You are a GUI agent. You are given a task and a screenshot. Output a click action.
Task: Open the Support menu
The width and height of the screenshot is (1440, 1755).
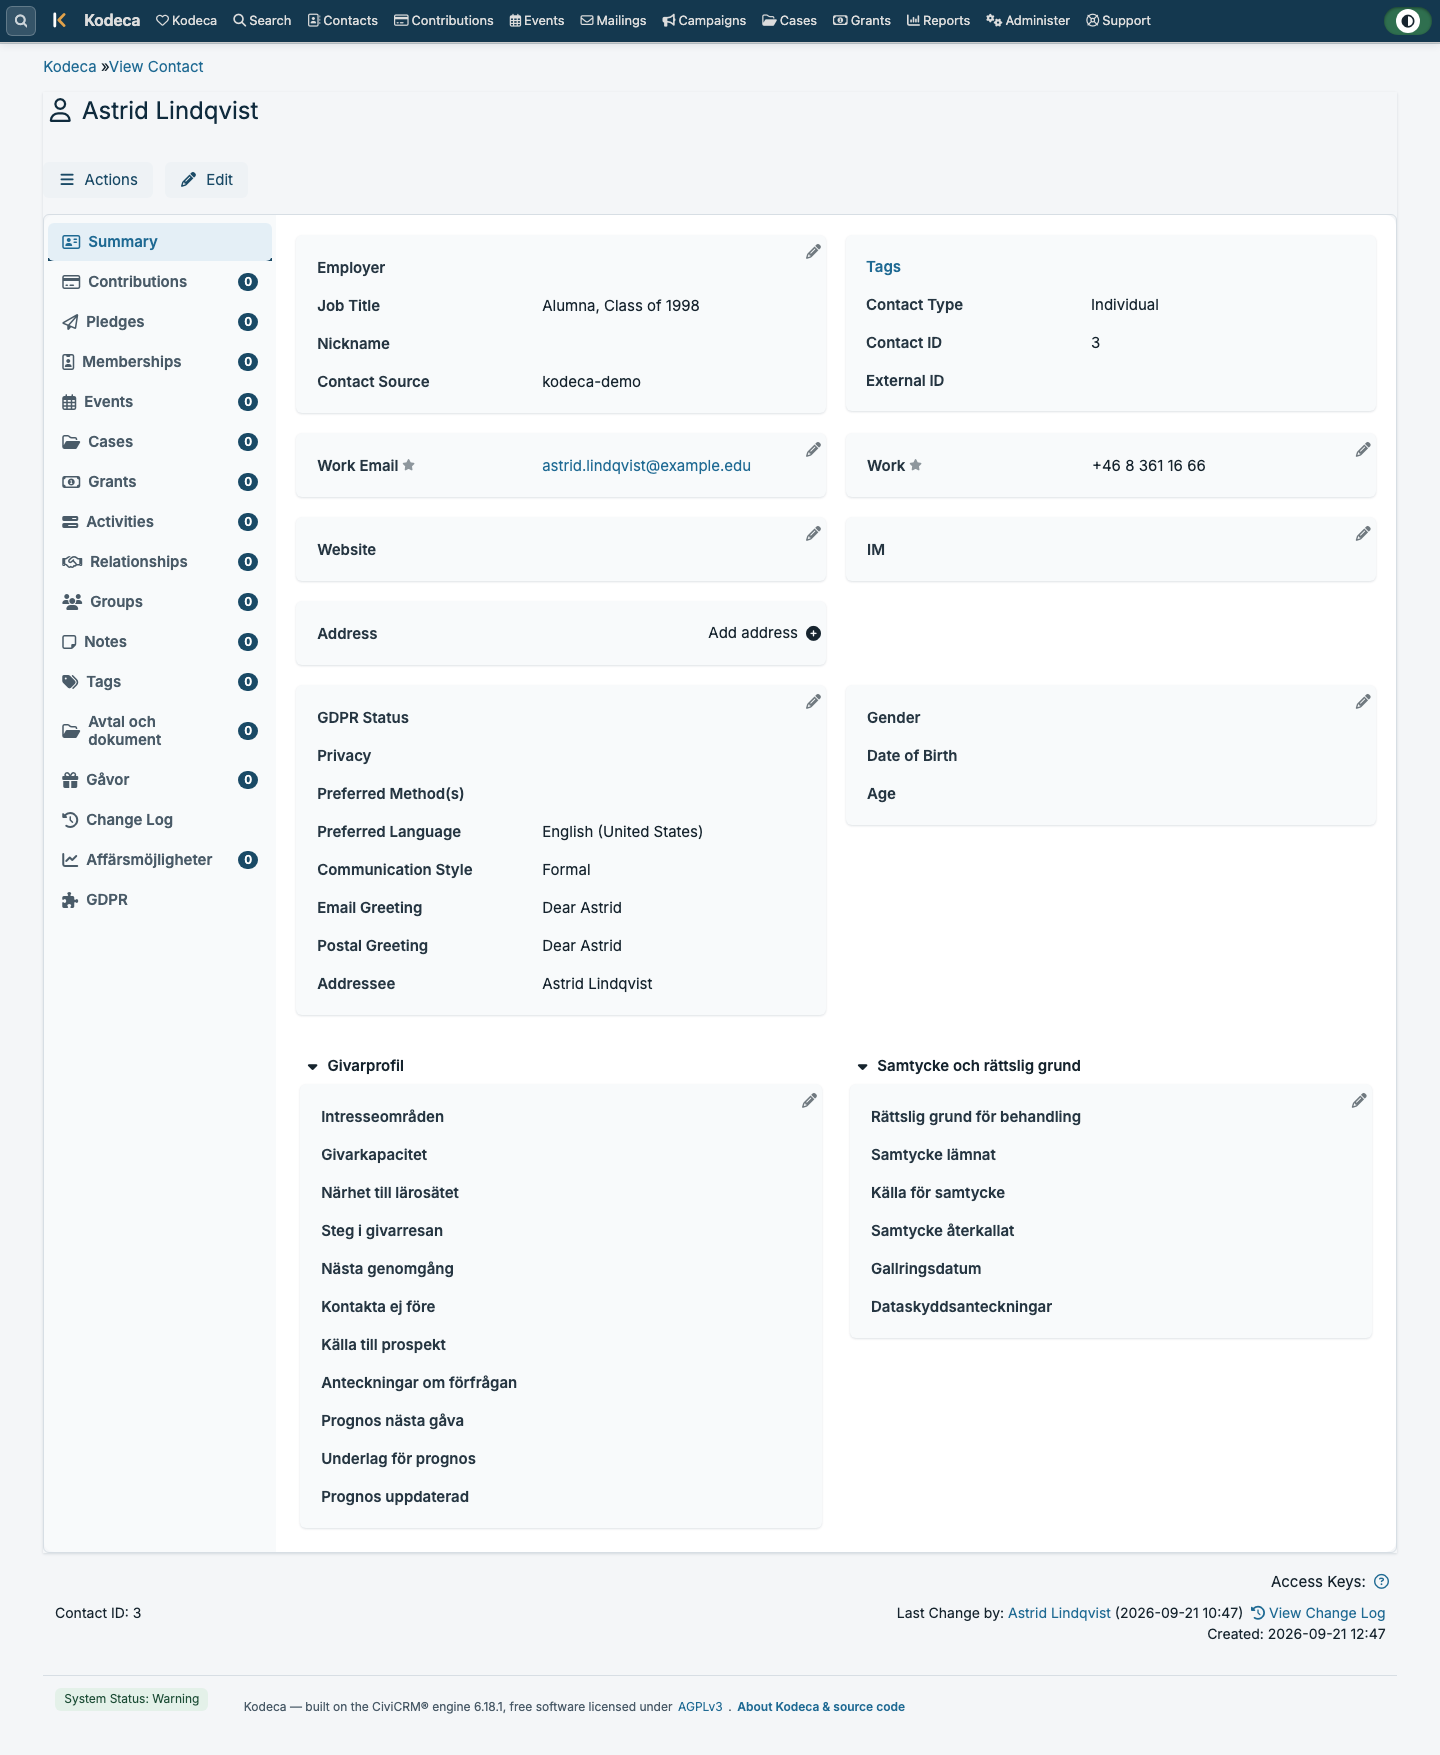tap(1118, 20)
